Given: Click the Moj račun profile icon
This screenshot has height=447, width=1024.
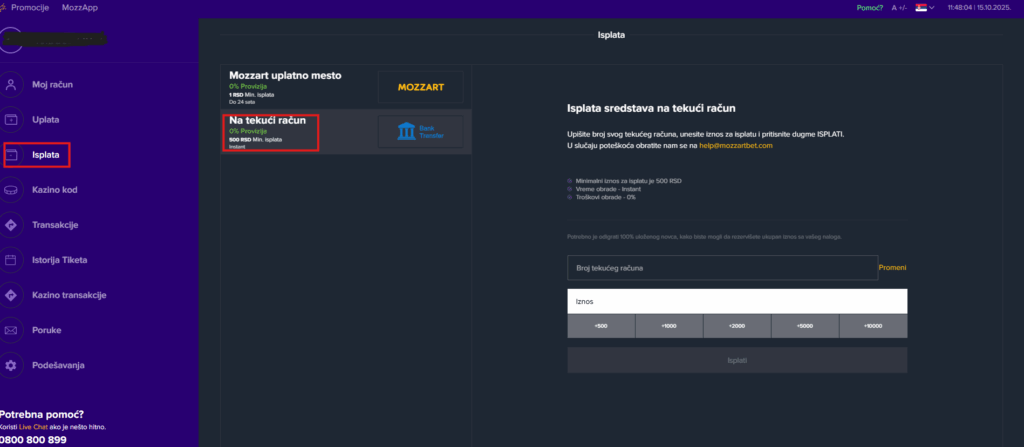Looking at the screenshot, I should [11, 85].
